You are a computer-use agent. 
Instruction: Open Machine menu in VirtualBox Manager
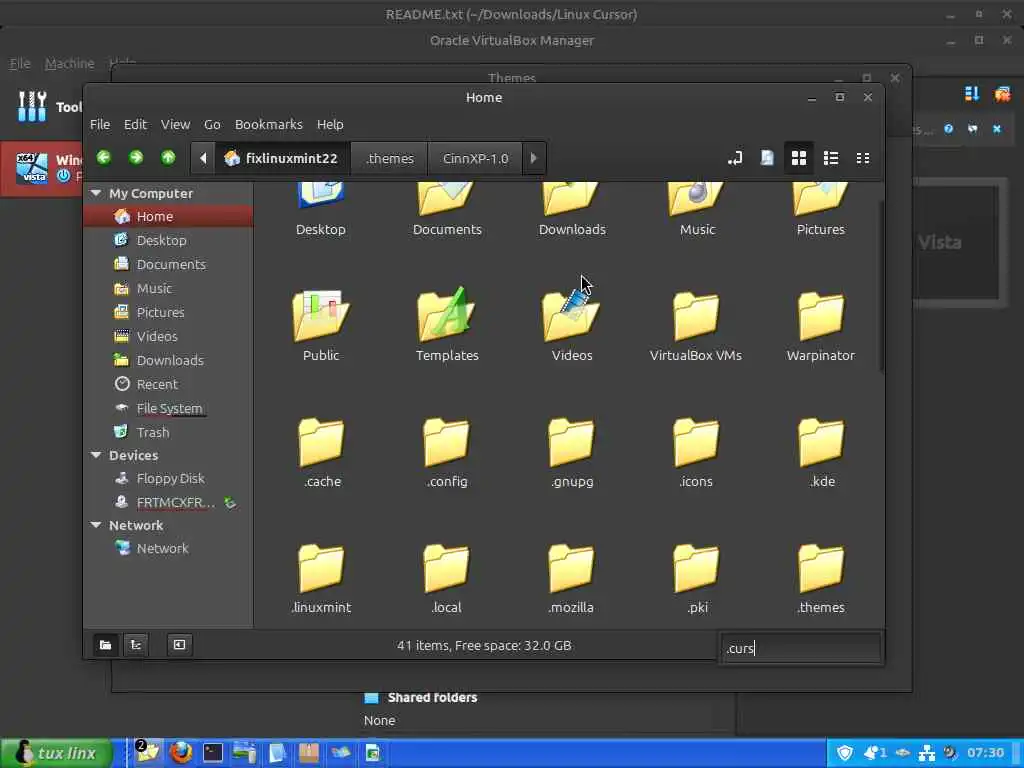click(69, 63)
